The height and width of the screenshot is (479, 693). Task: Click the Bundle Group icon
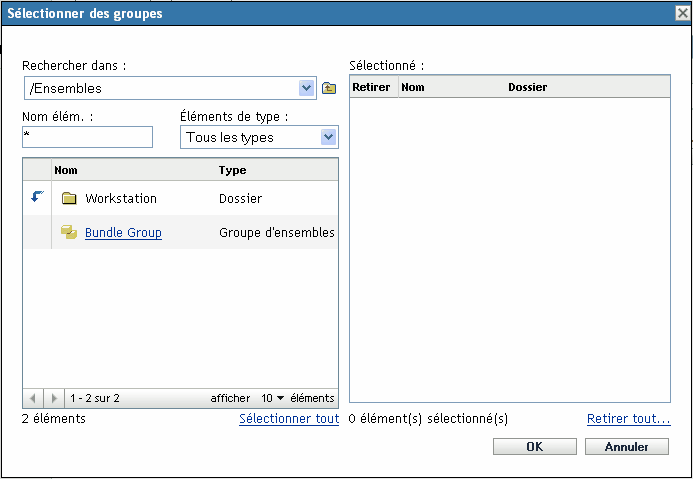click(x=69, y=233)
